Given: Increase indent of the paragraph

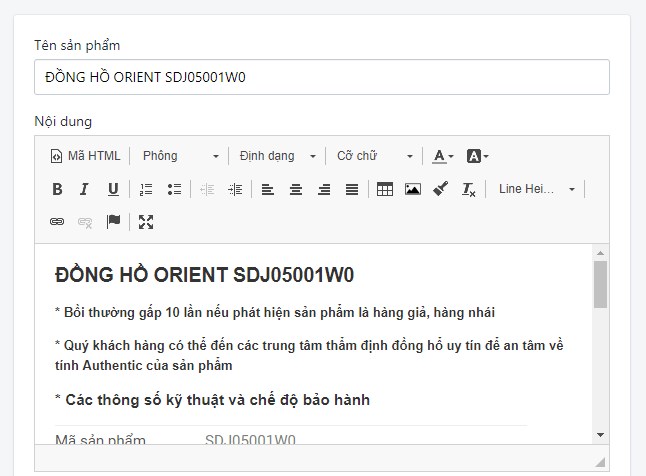Looking at the screenshot, I should coord(235,189).
